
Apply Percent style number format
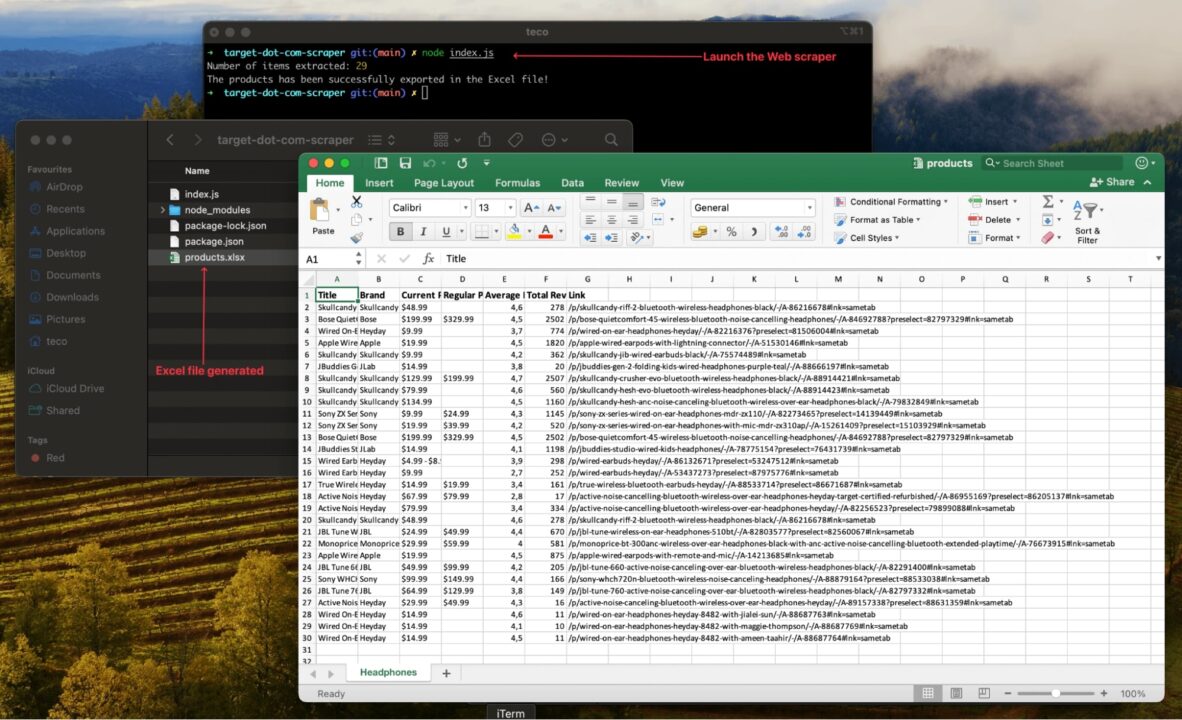[x=731, y=231]
